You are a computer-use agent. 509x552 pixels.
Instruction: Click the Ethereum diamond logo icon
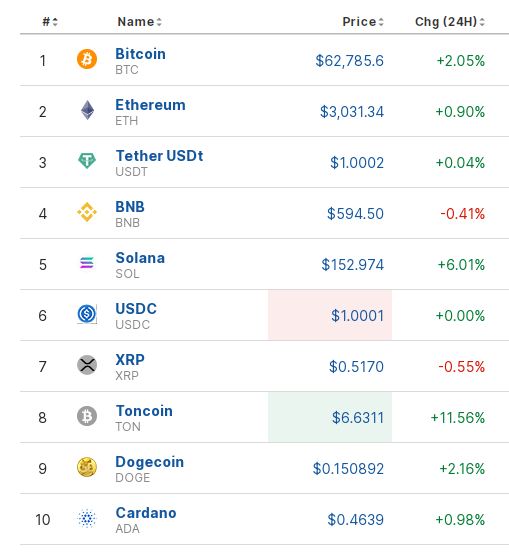pyautogui.click(x=87, y=110)
